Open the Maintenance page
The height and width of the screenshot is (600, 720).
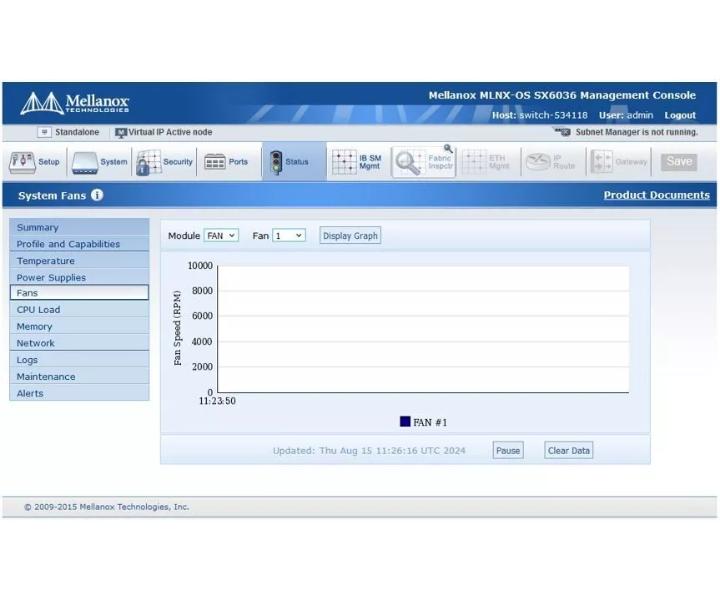(x=79, y=376)
